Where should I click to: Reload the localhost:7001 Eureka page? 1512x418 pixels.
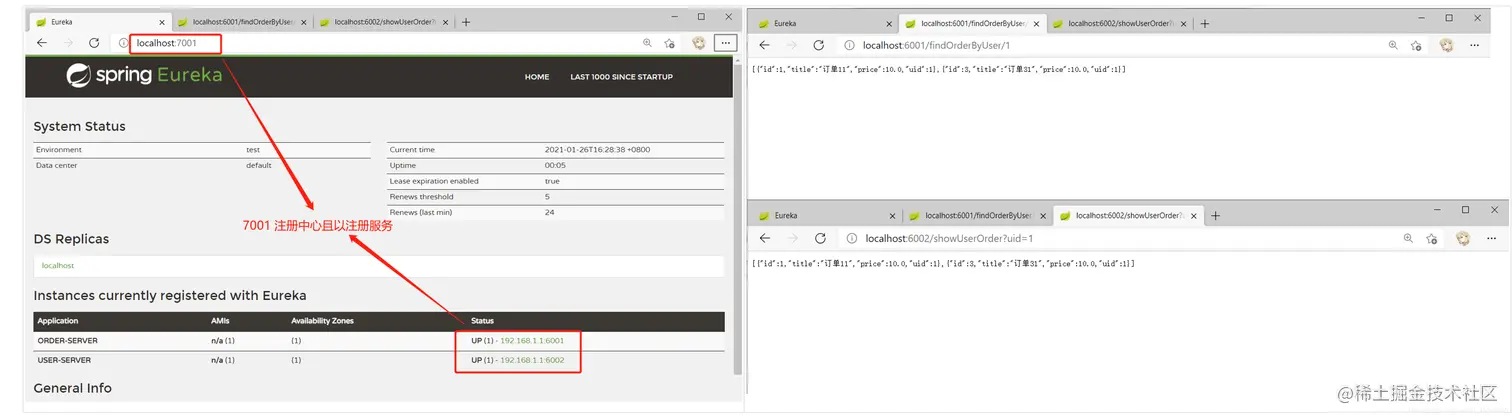click(x=94, y=43)
